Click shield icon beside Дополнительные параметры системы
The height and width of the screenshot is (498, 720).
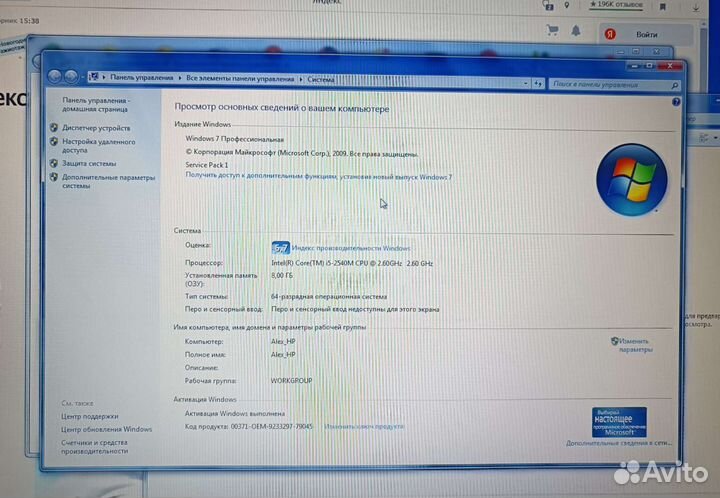[54, 177]
